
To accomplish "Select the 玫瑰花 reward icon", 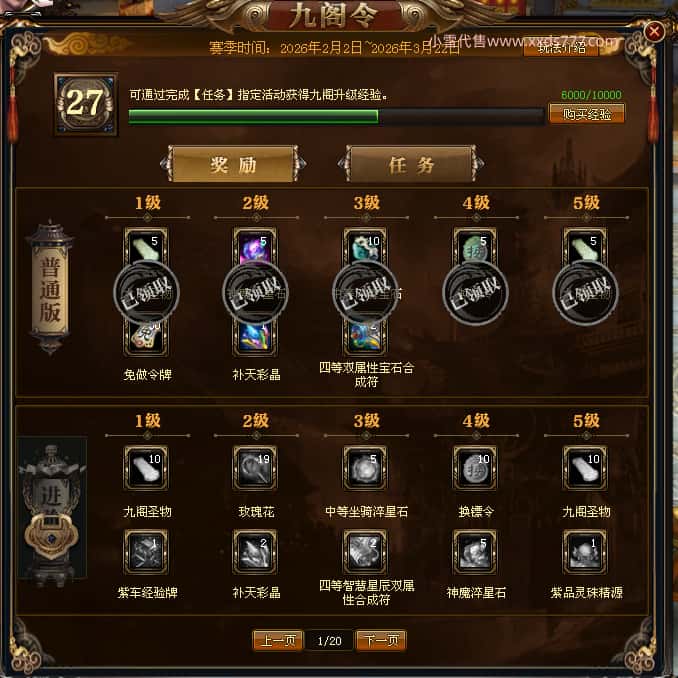I will click(256, 468).
